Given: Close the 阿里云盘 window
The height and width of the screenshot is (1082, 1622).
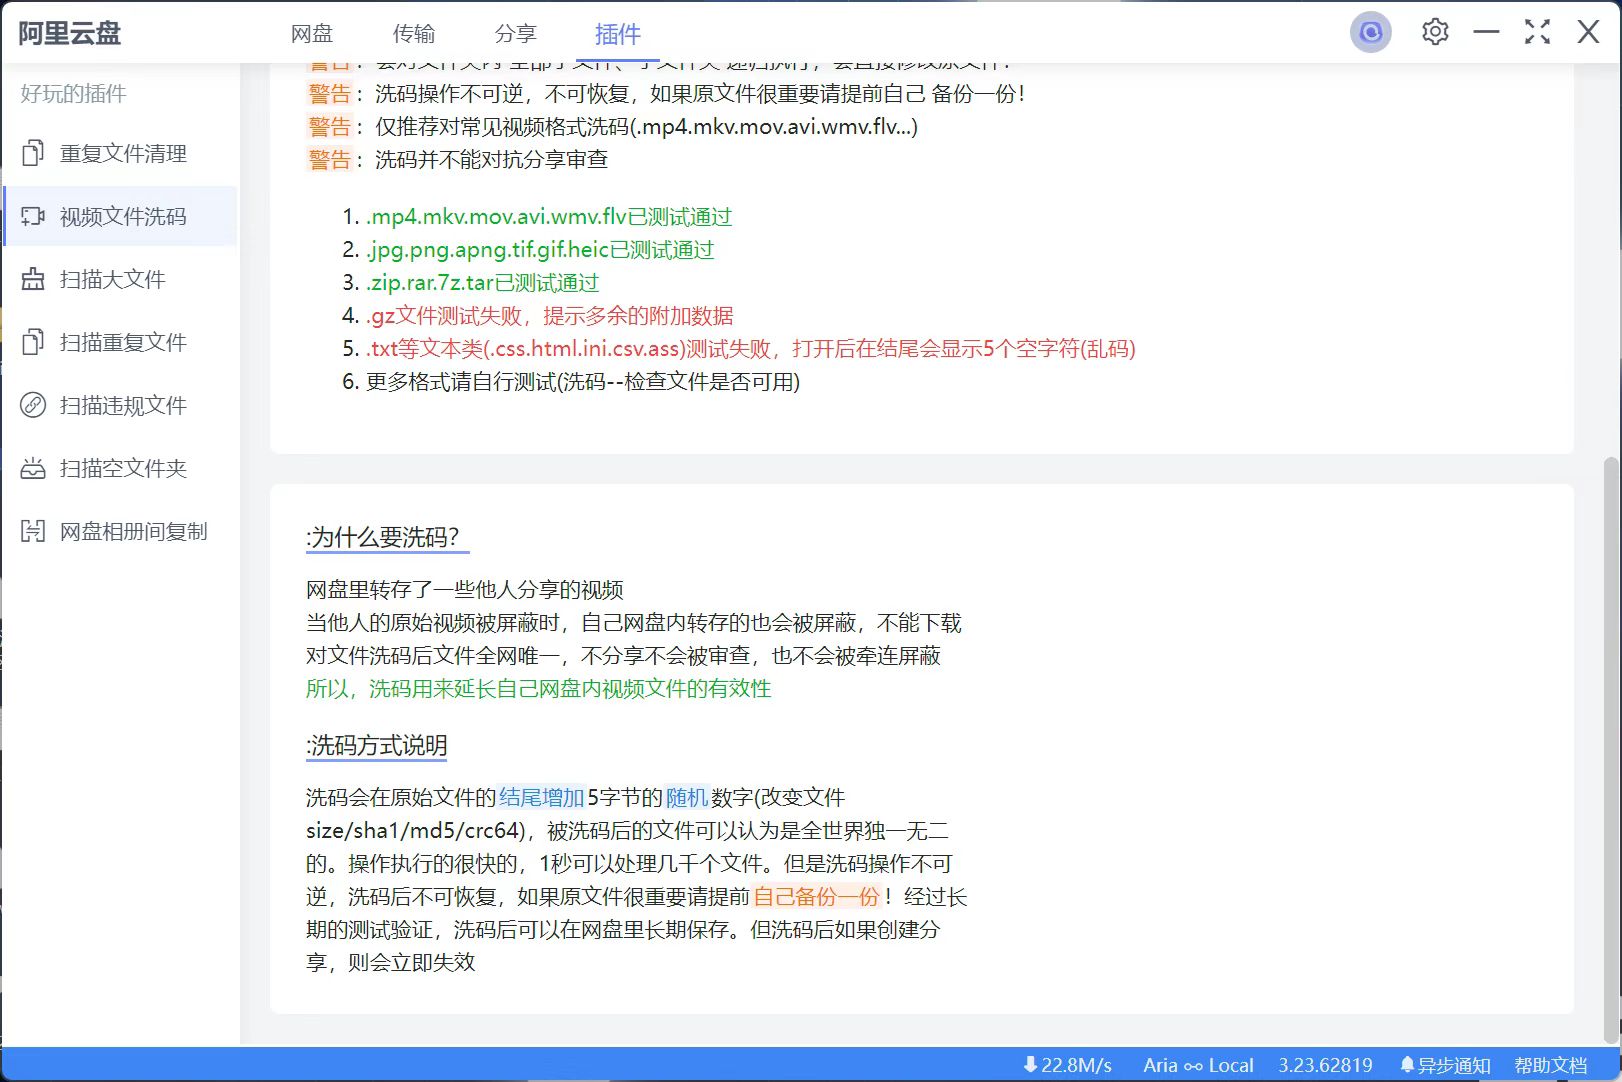Looking at the screenshot, I should (x=1588, y=32).
